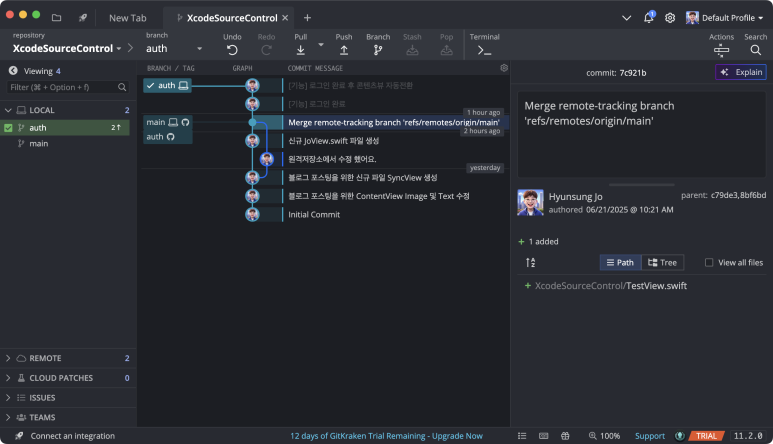773x444 pixels.
Task: Switch to the New Tab tab
Action: click(127, 18)
